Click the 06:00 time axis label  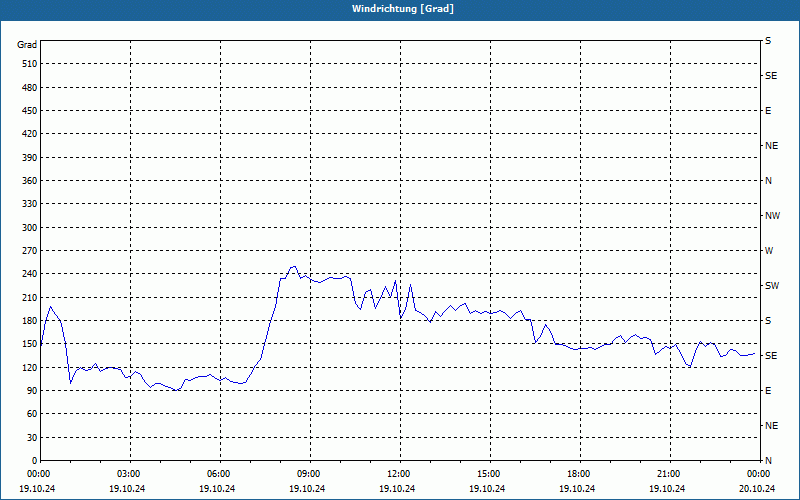220,474
